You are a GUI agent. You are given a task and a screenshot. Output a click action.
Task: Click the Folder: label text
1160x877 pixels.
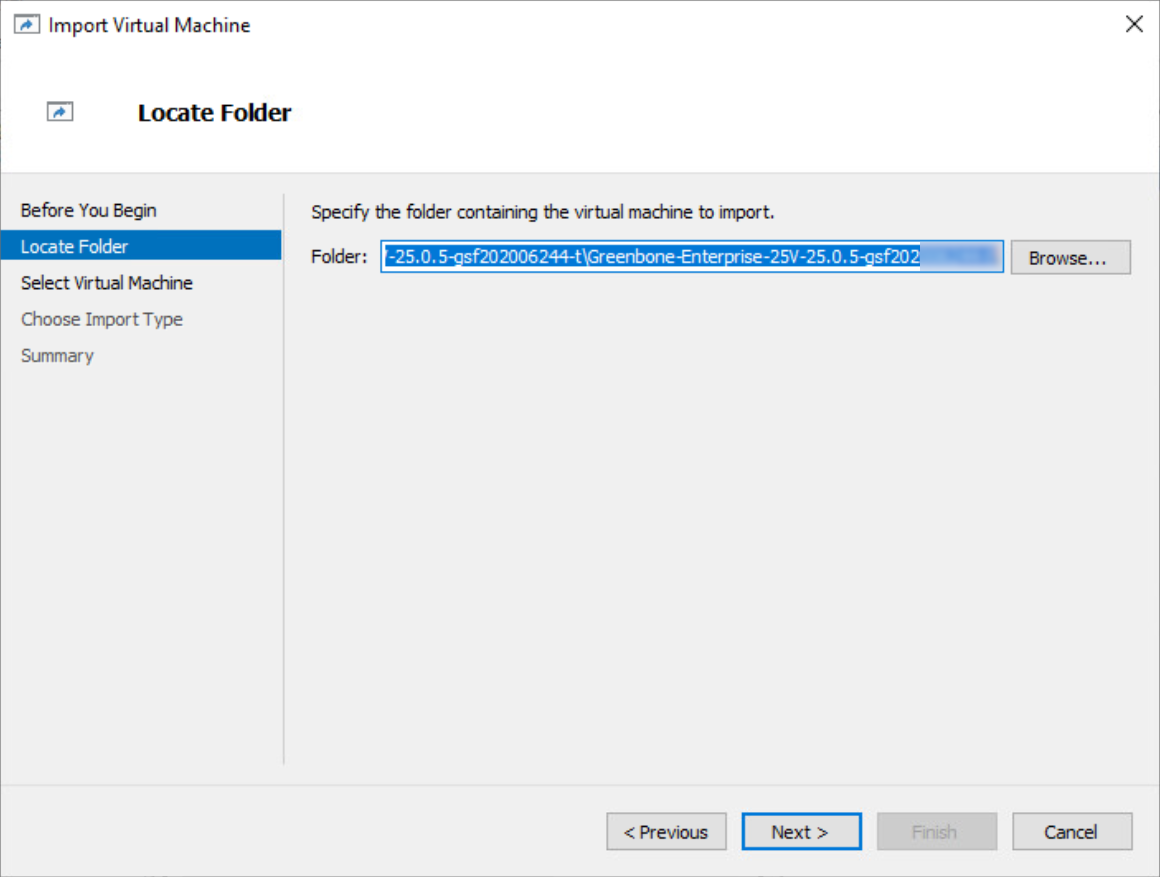tap(339, 257)
